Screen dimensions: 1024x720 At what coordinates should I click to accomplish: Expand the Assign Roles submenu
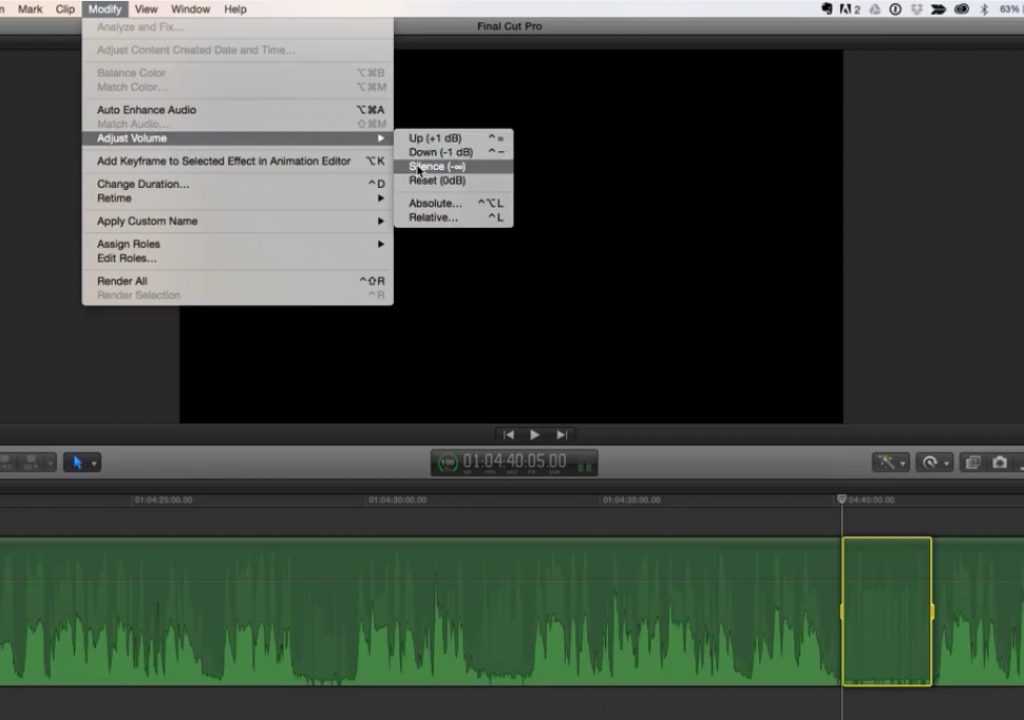tap(238, 244)
